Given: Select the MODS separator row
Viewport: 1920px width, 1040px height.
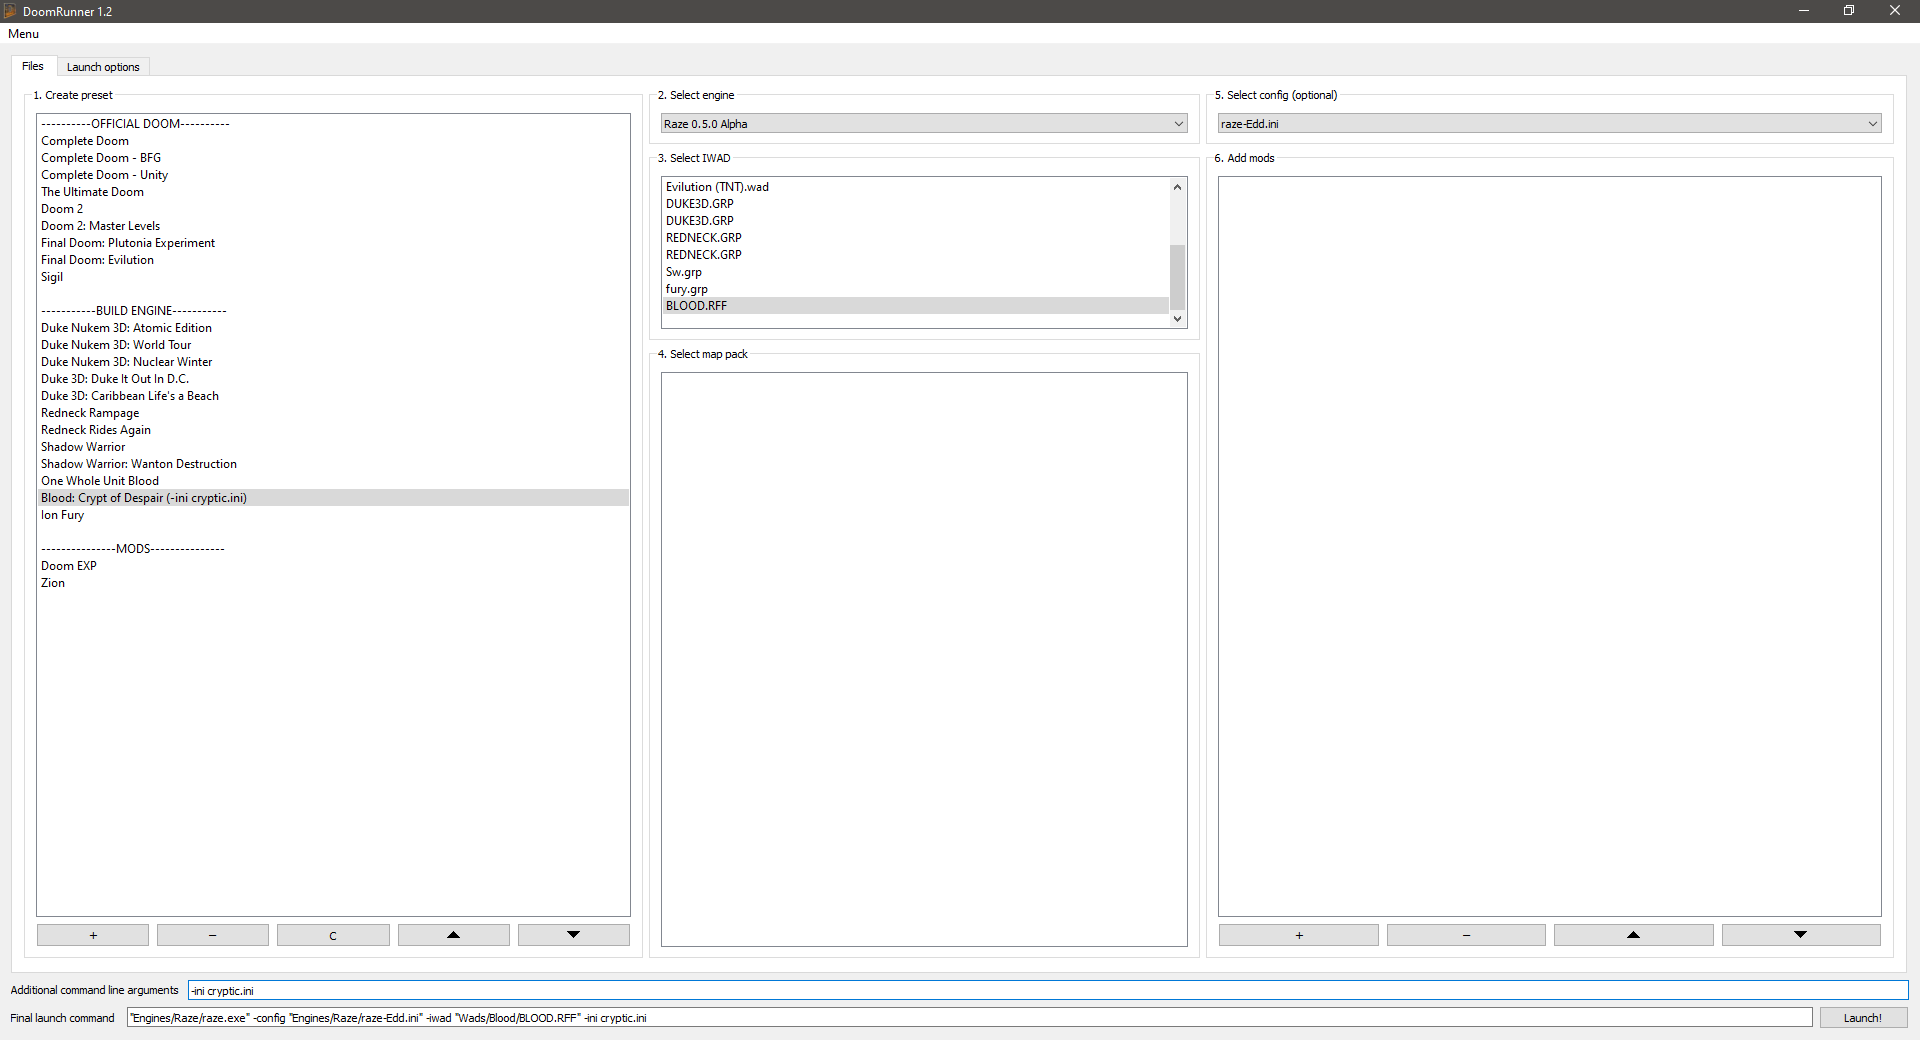Looking at the screenshot, I should (333, 549).
